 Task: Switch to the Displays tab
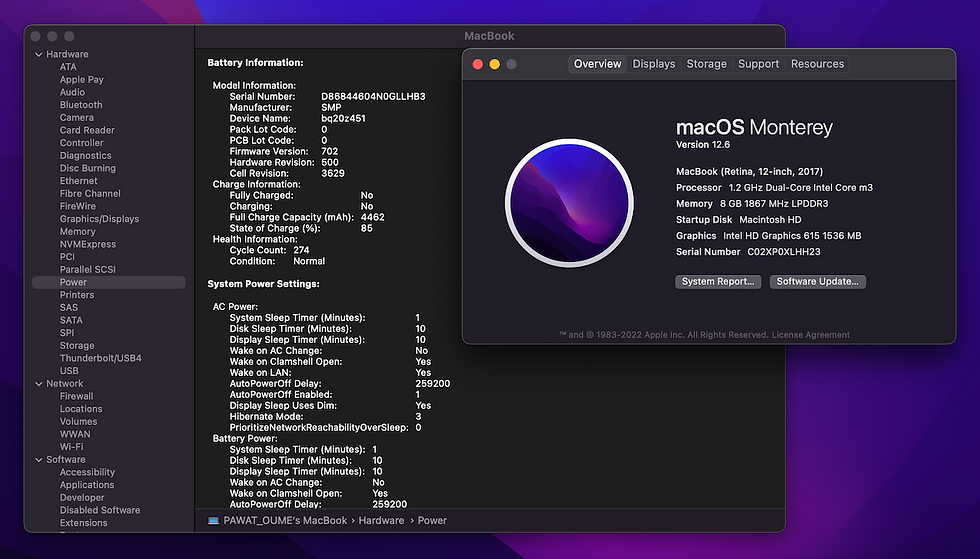(x=654, y=64)
